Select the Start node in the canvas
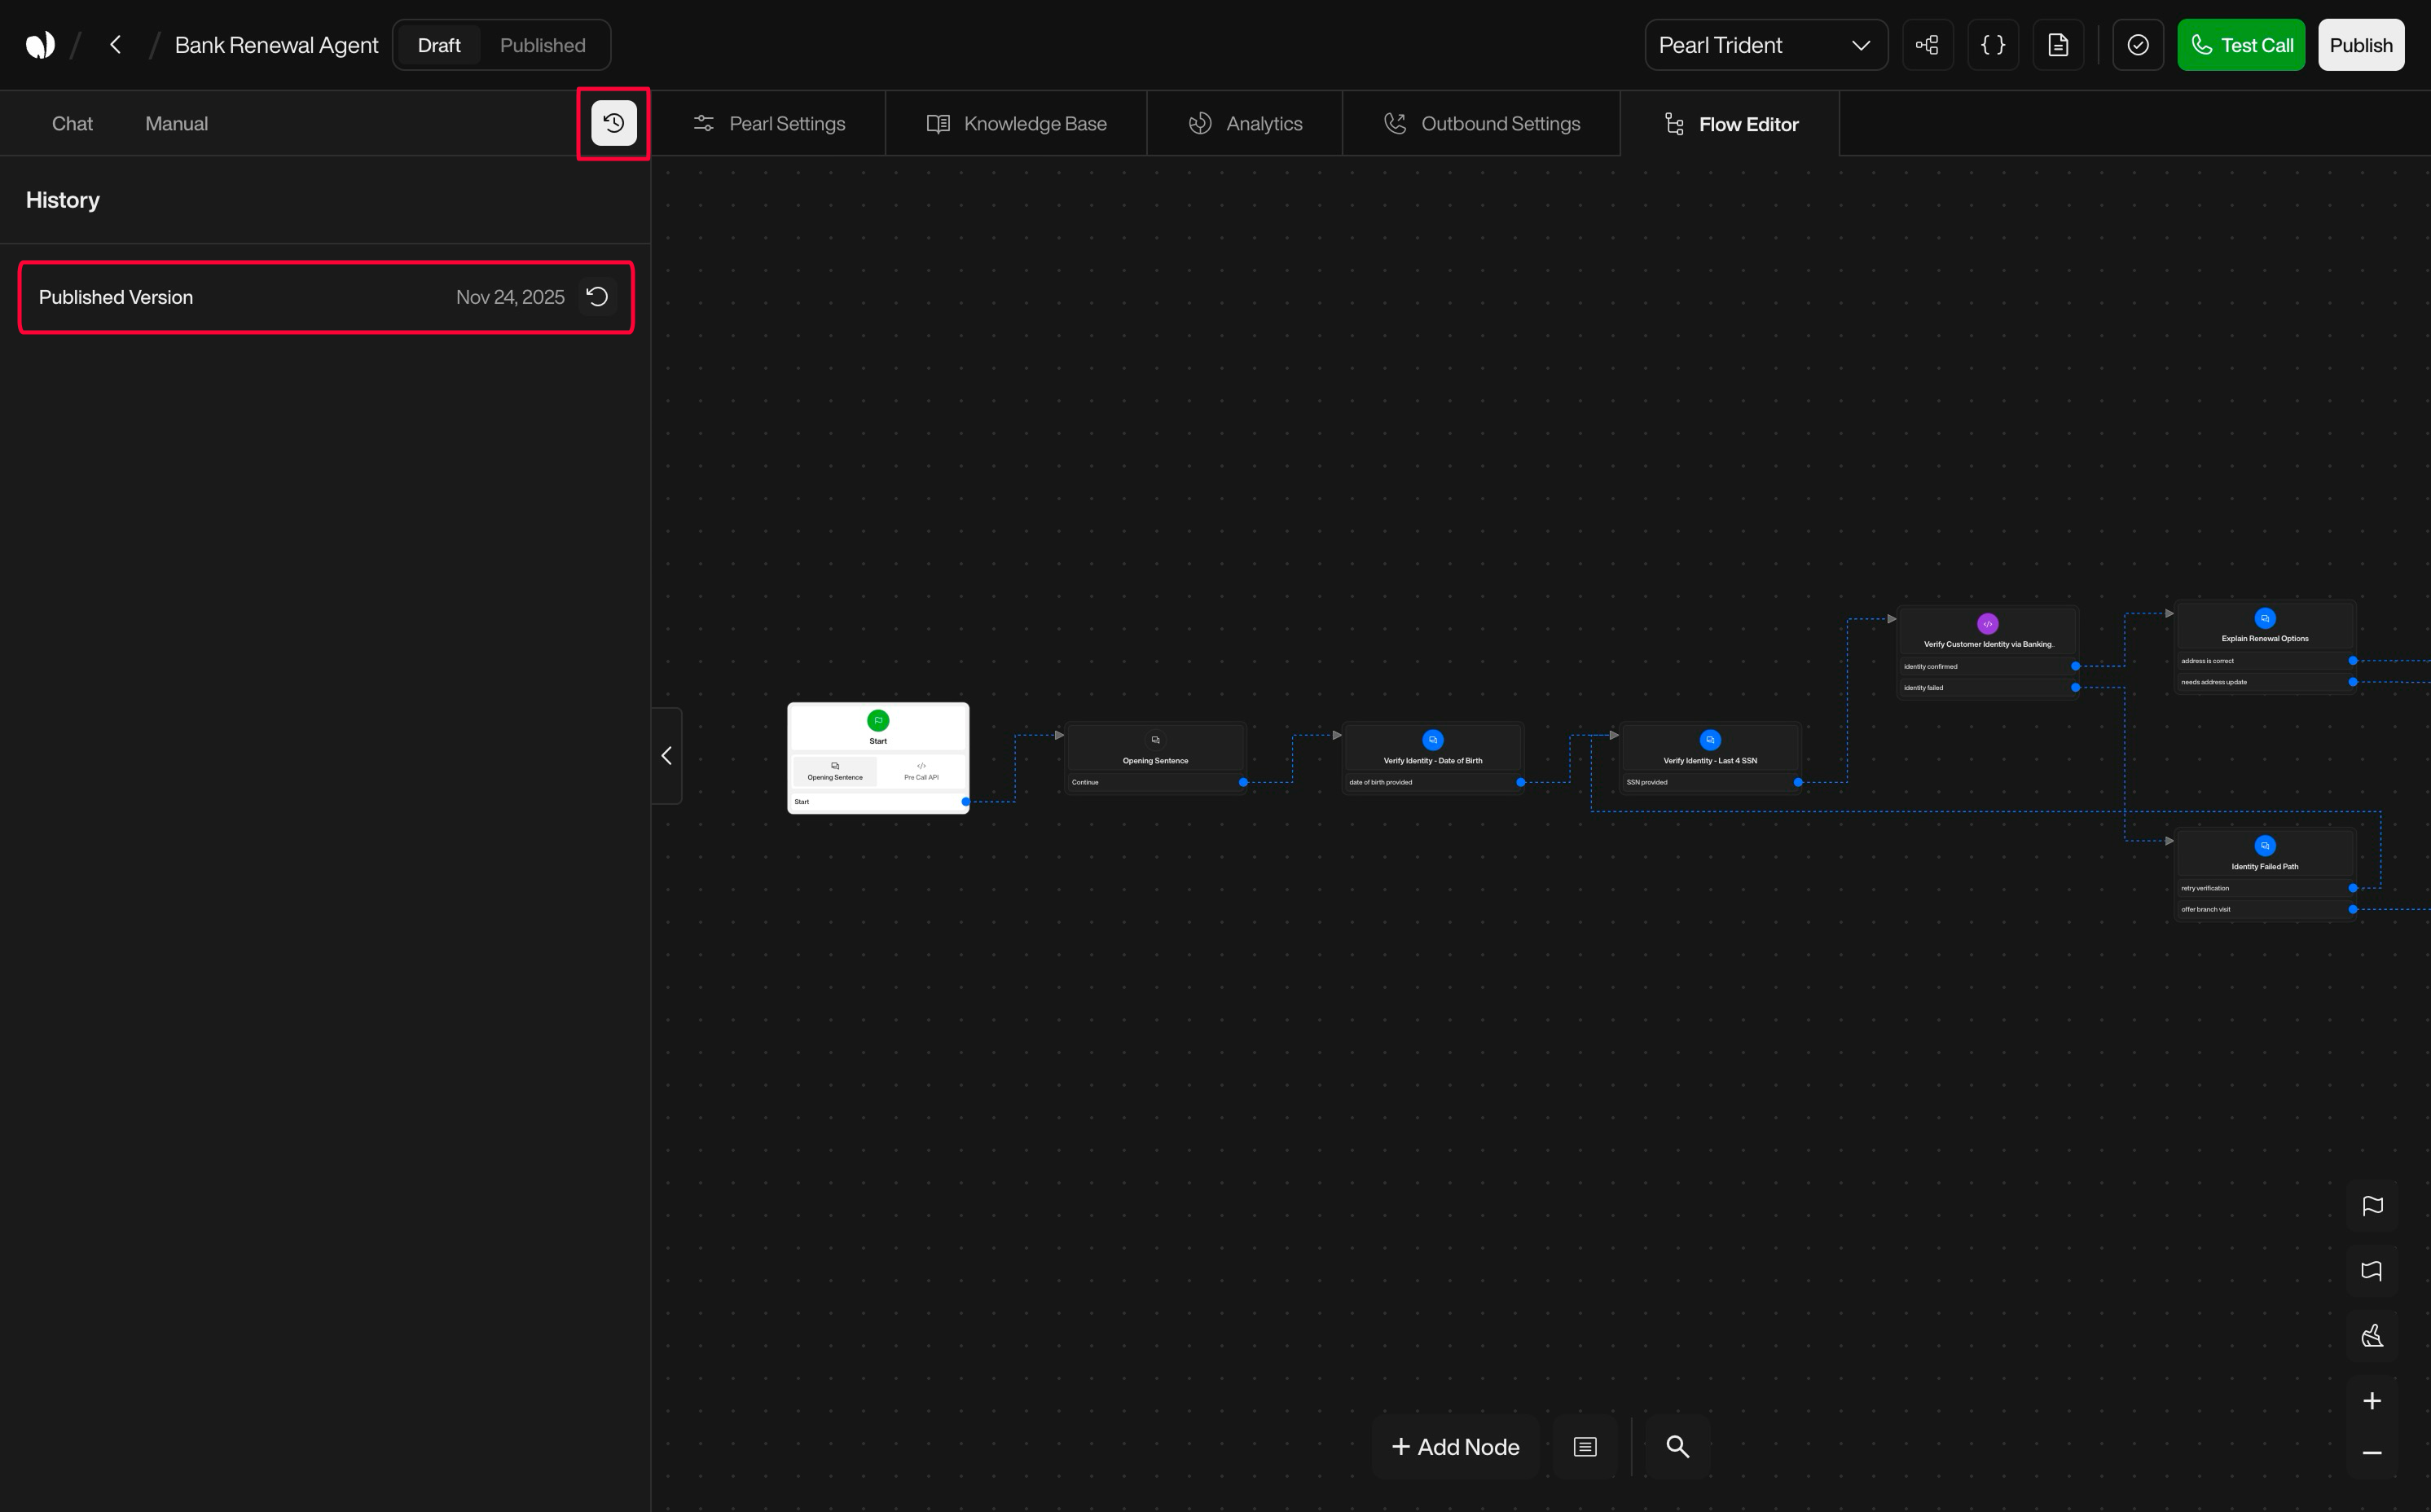The width and height of the screenshot is (2431, 1512). click(x=878, y=730)
